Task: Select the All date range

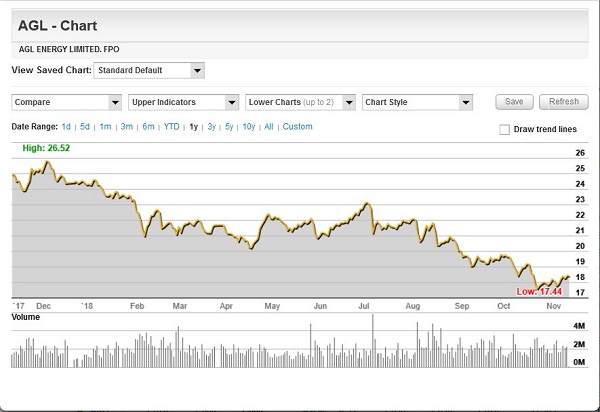Action: (269, 127)
